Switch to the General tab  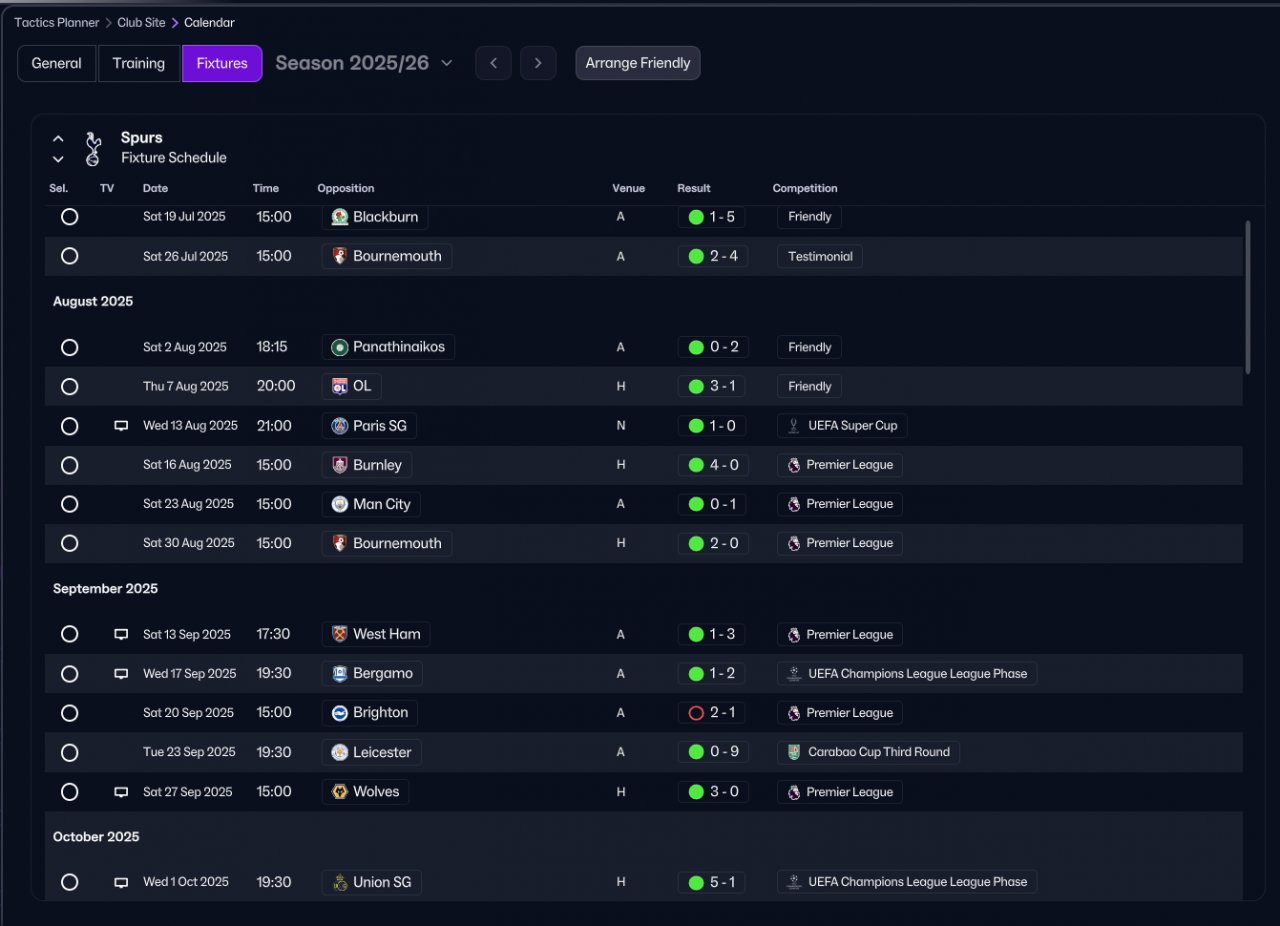(57, 63)
